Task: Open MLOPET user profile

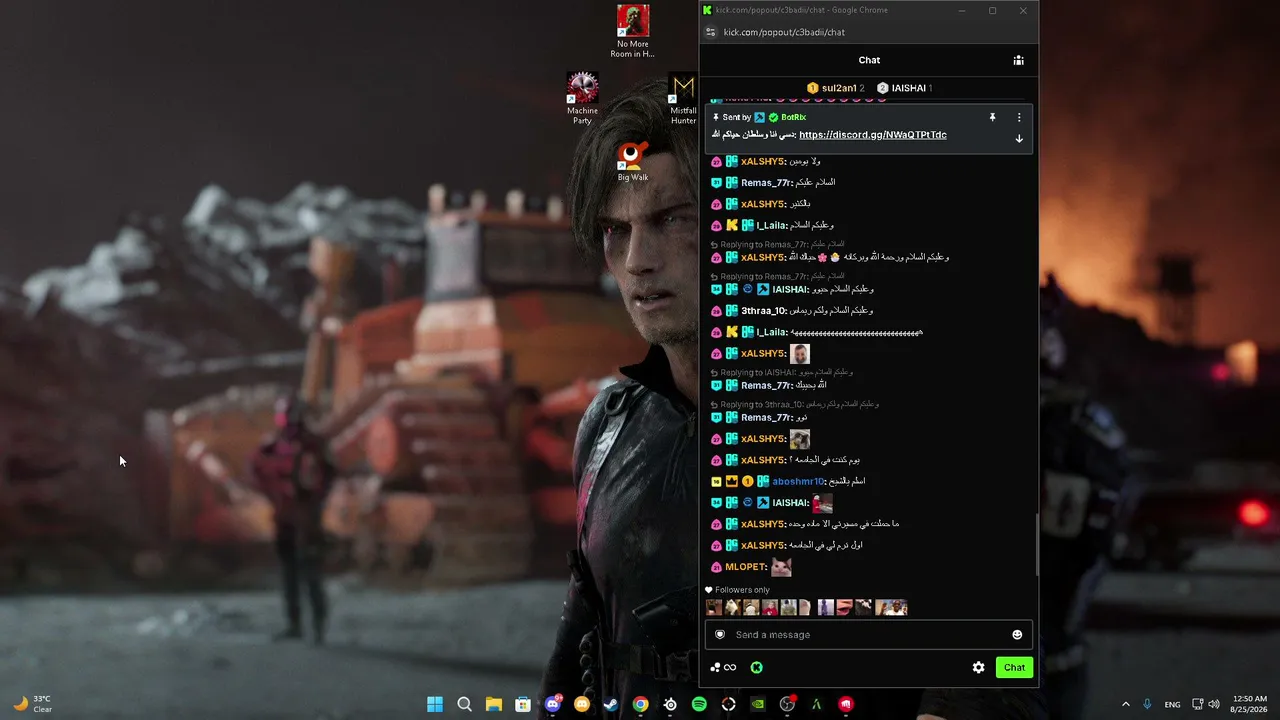Action: (746, 567)
